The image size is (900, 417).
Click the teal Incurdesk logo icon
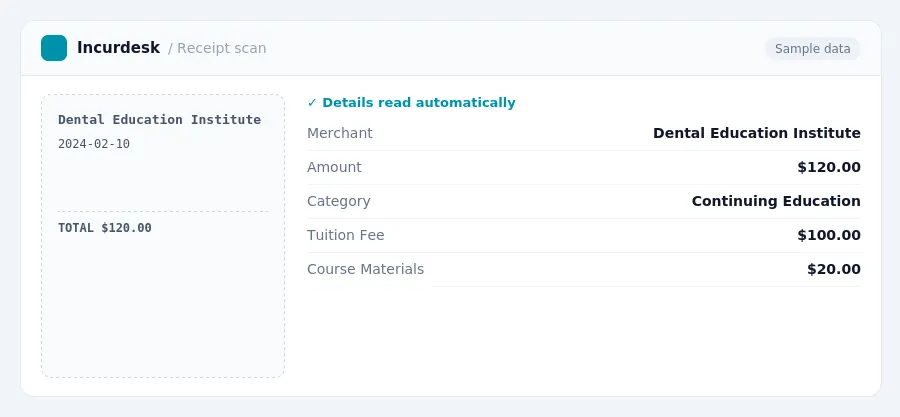tap(54, 48)
